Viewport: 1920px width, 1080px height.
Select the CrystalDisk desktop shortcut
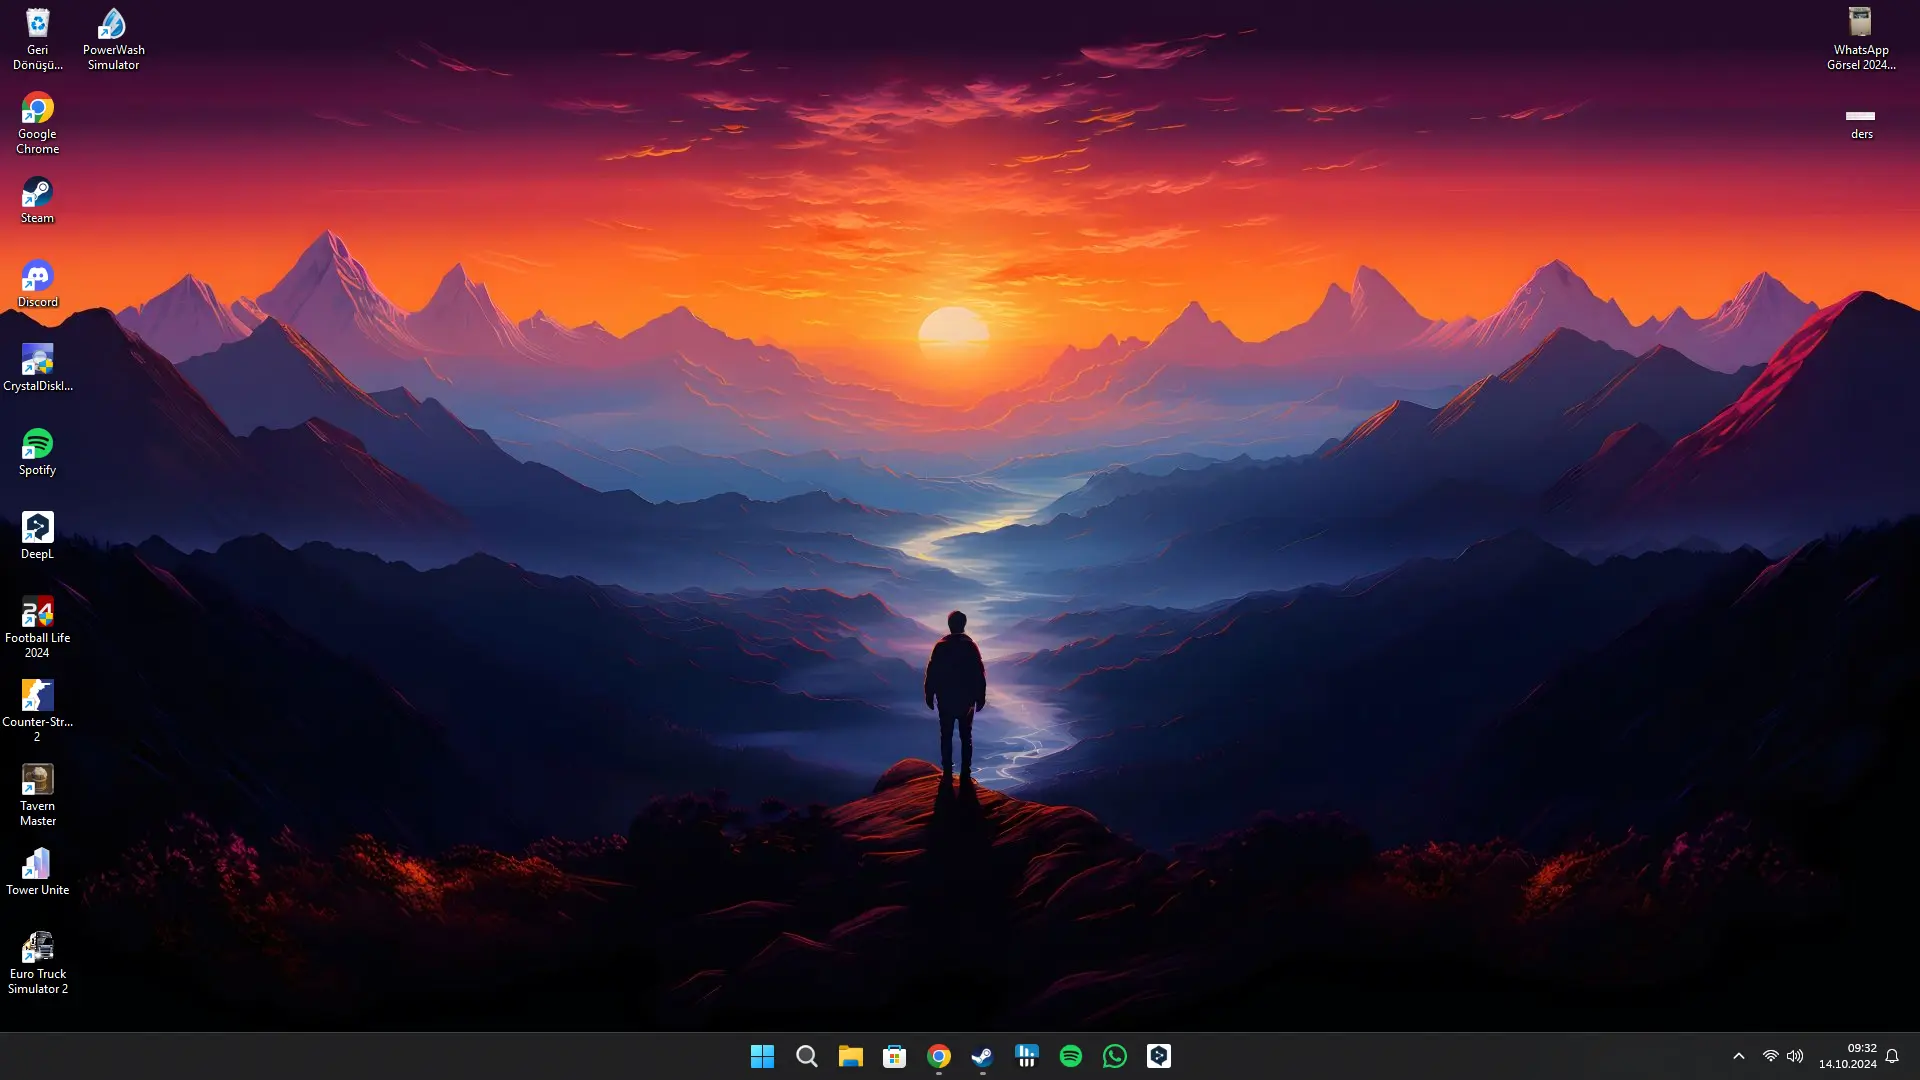pos(37,368)
